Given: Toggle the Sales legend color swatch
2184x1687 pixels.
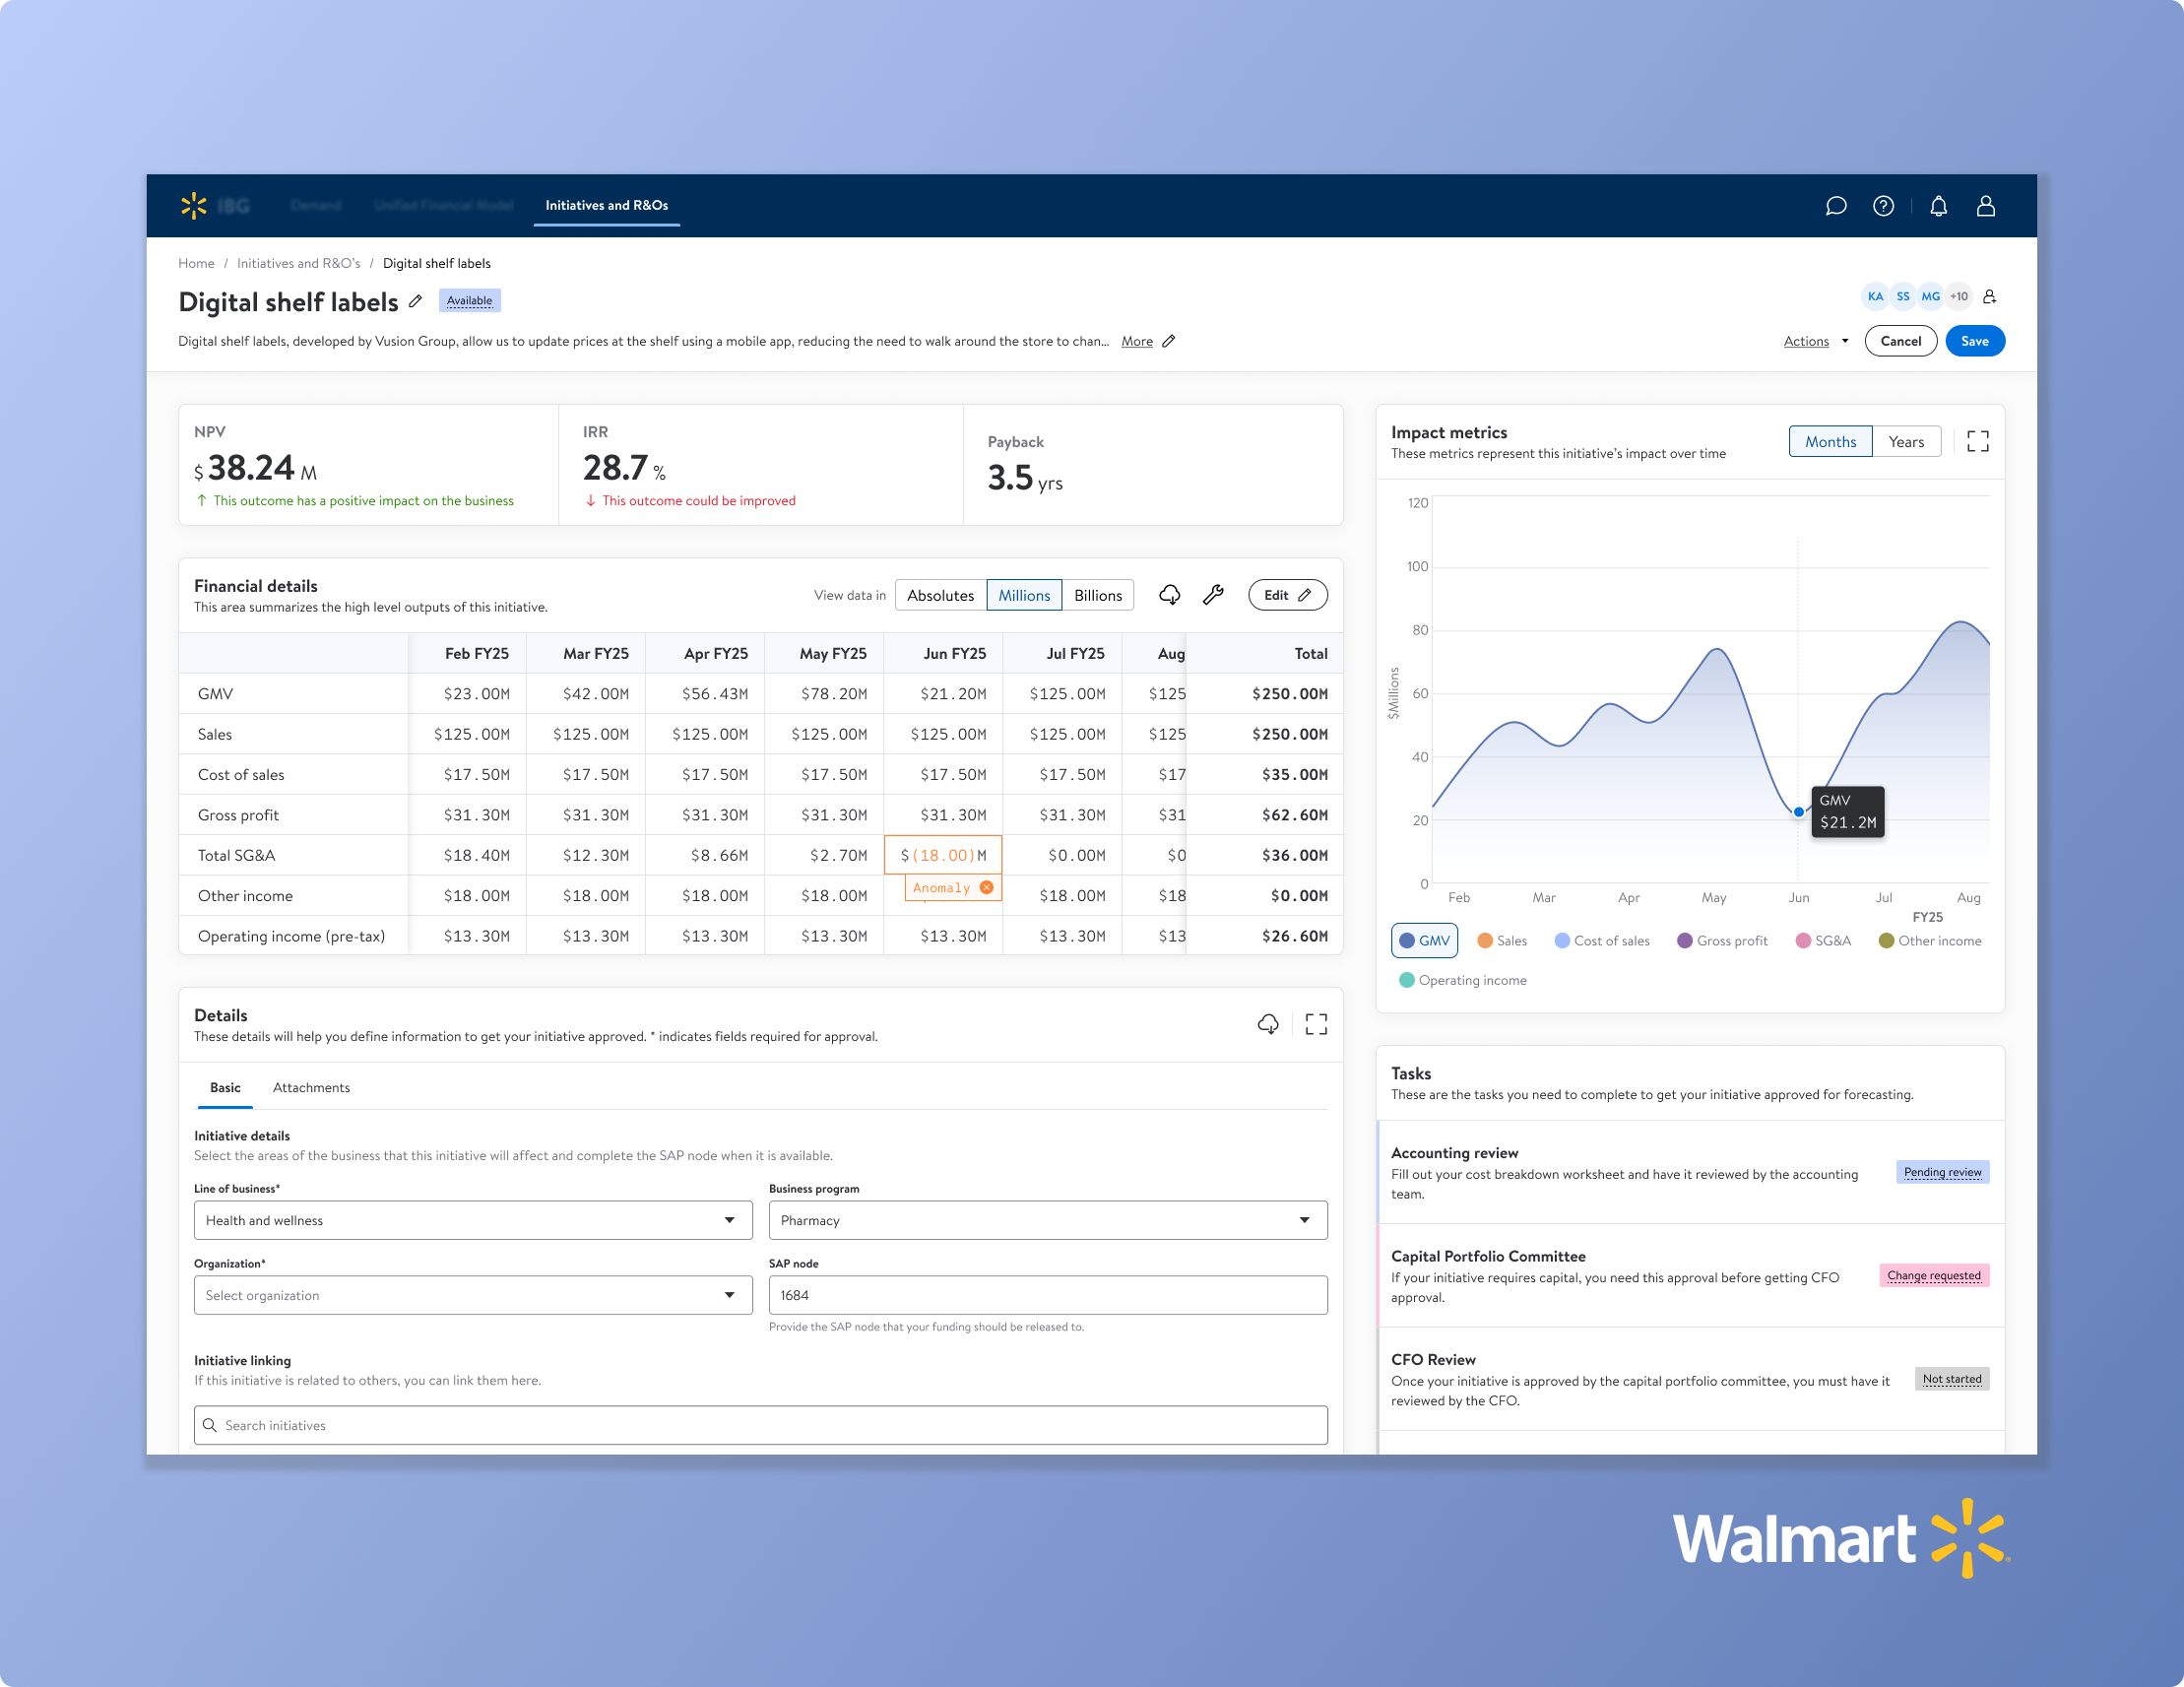Looking at the screenshot, I should click(1485, 940).
